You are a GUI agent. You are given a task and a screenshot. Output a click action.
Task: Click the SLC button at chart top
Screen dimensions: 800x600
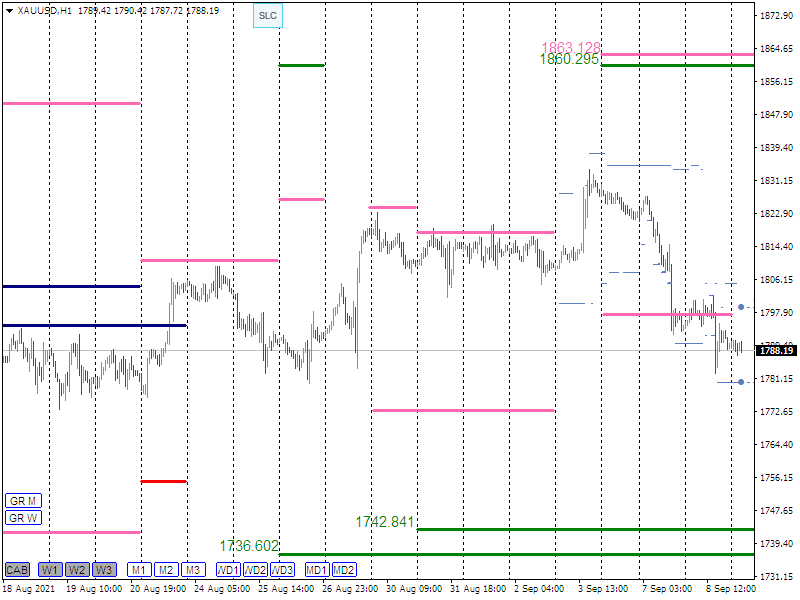click(x=267, y=16)
